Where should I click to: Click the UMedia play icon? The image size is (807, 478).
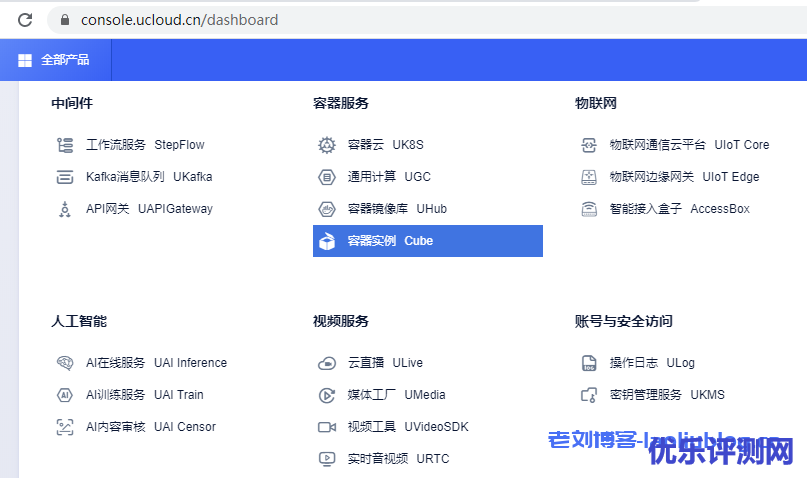pos(327,395)
